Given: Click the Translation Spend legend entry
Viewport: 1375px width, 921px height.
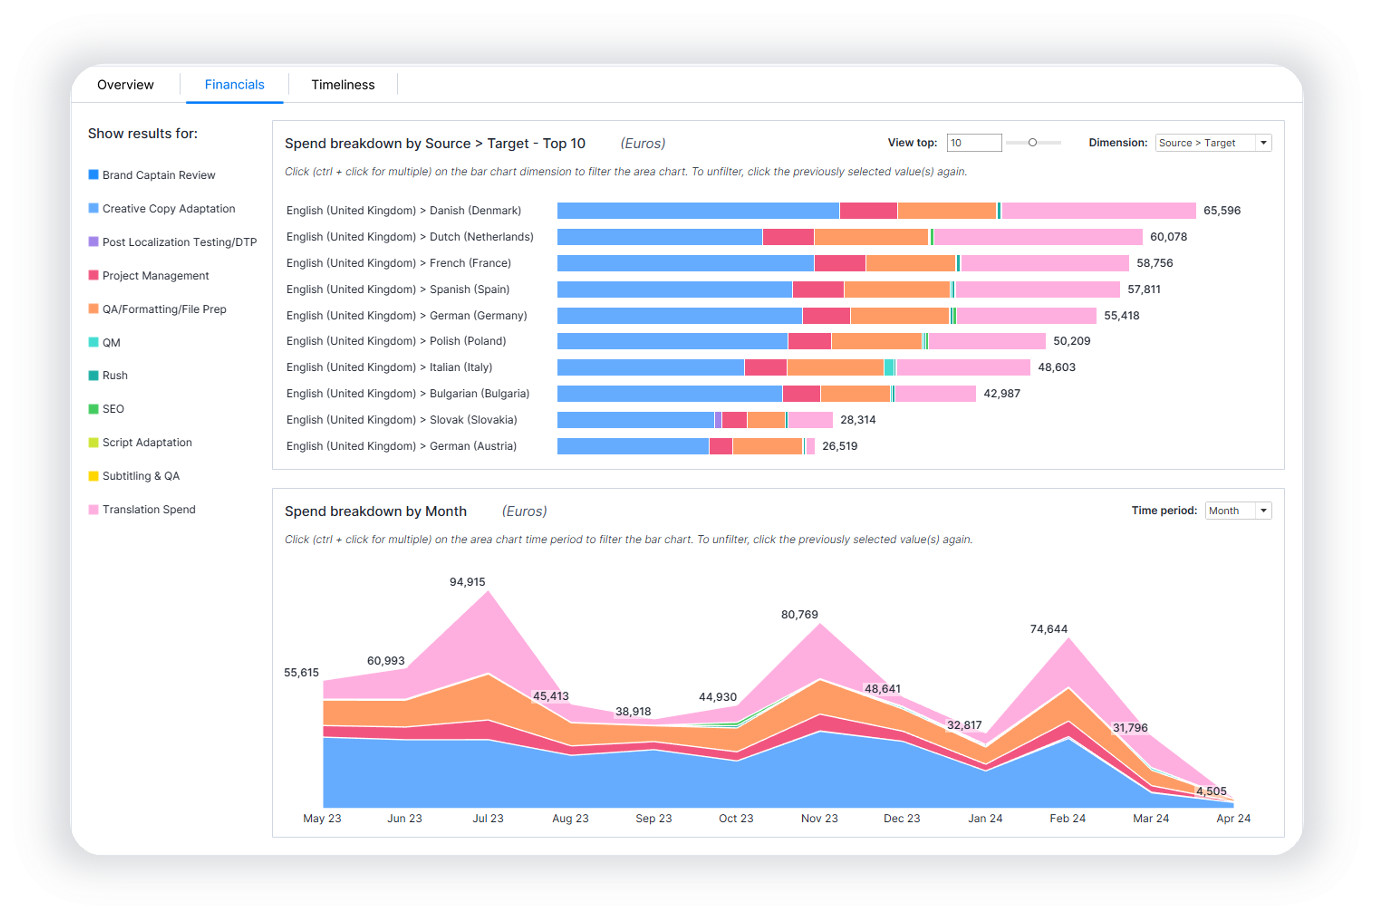Looking at the screenshot, I should pyautogui.click(x=148, y=510).
